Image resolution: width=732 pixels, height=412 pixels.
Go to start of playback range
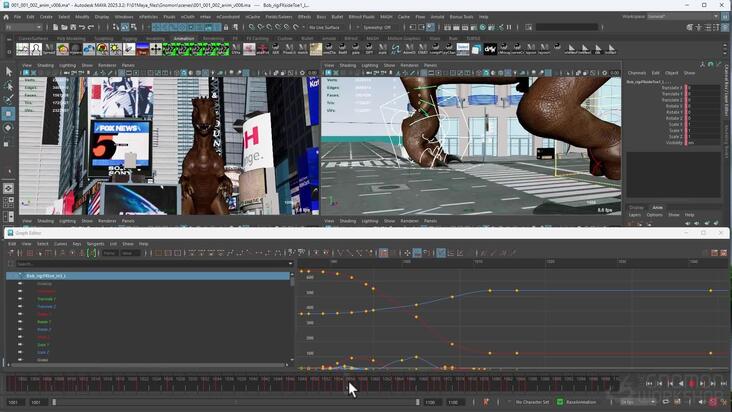[x=649, y=383]
